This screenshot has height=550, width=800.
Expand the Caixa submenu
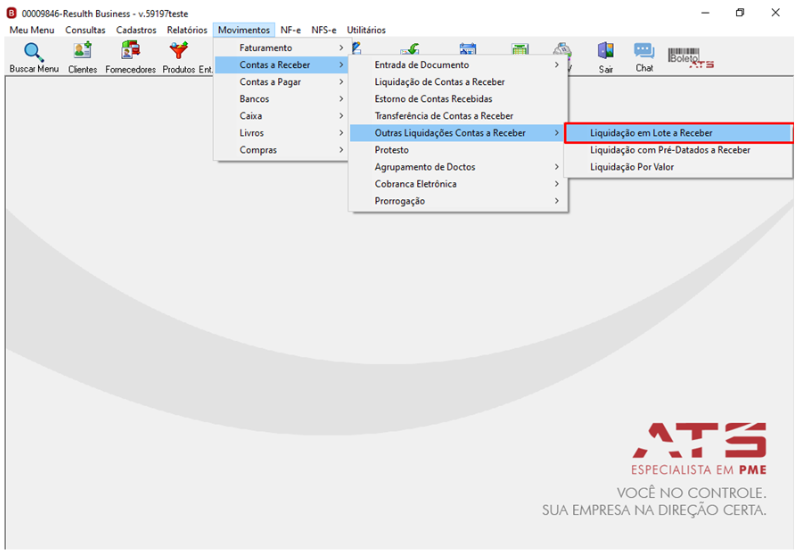(x=281, y=116)
